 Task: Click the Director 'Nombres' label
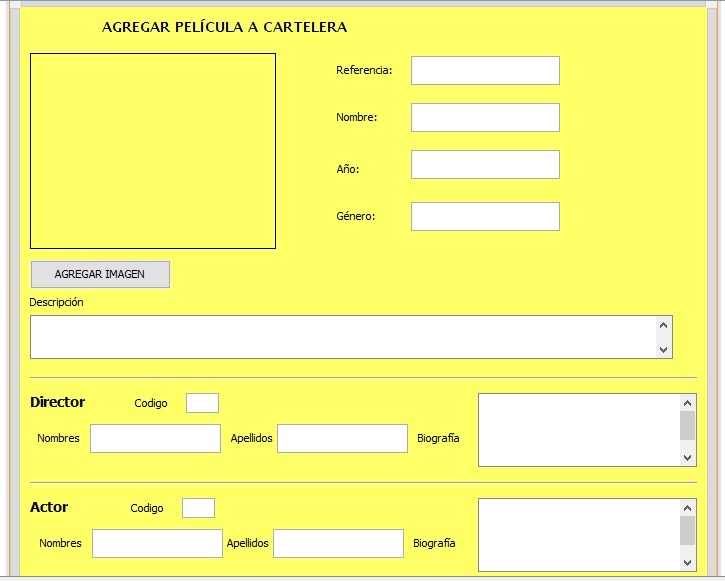click(x=58, y=438)
